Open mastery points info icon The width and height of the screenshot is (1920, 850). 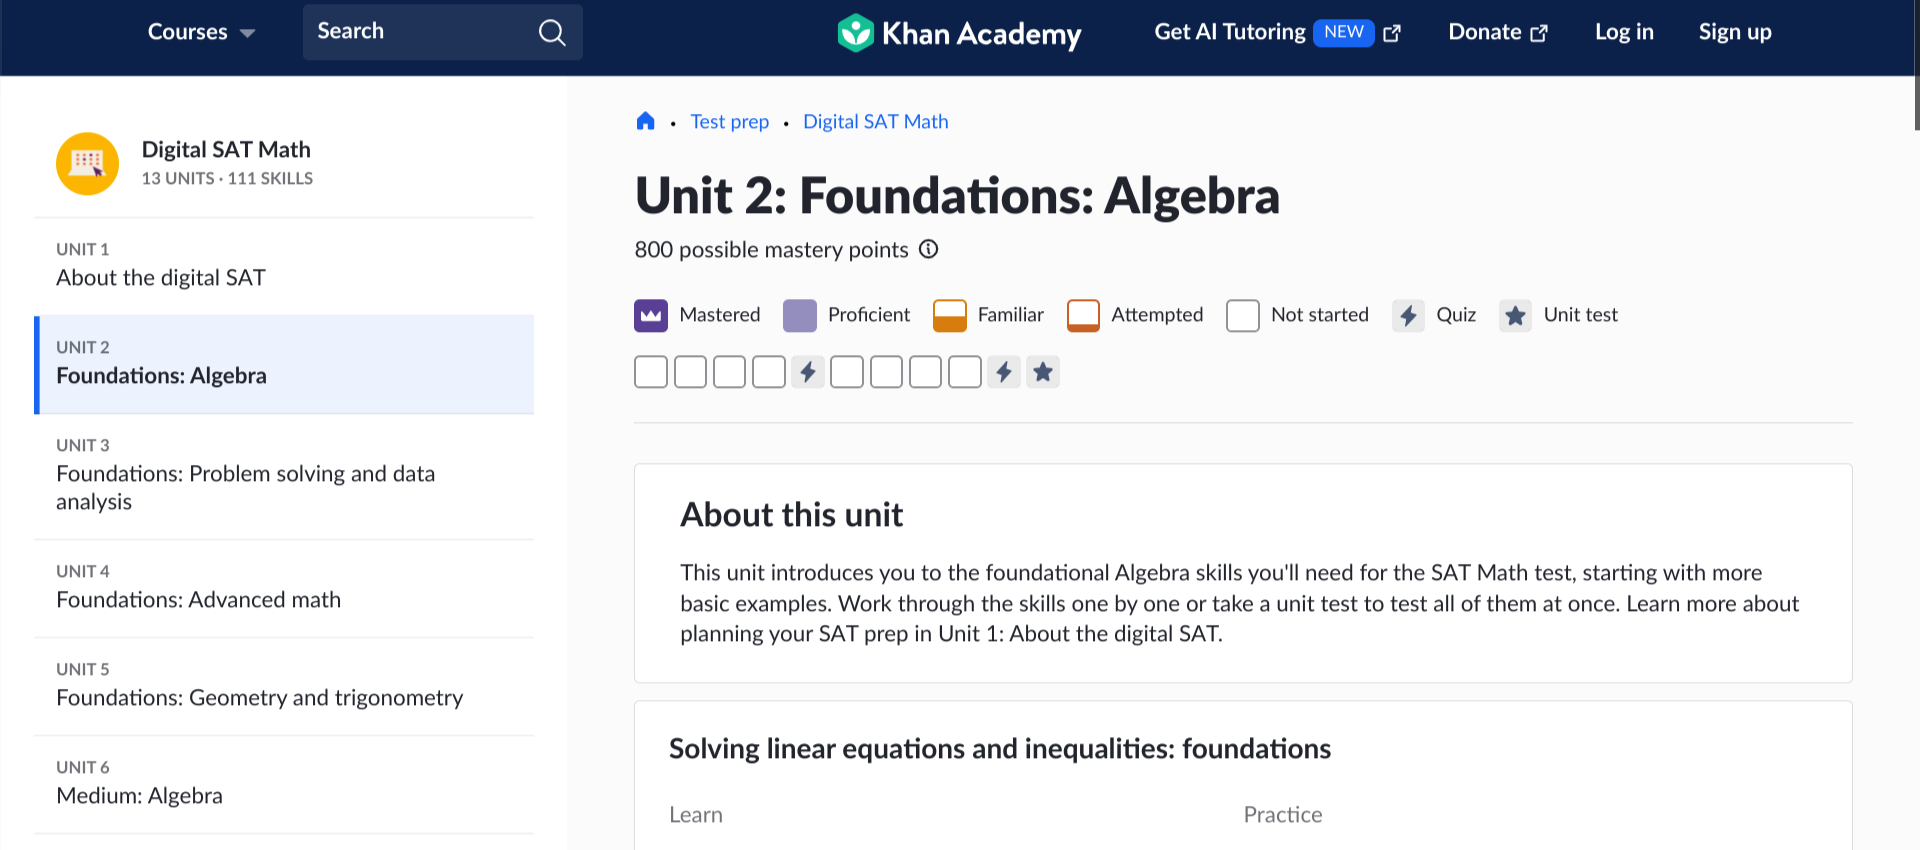click(929, 249)
